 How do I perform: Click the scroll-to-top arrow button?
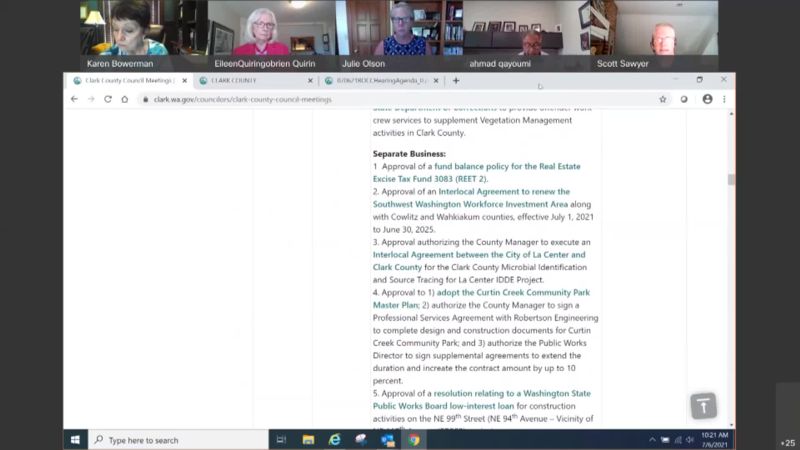pos(703,405)
